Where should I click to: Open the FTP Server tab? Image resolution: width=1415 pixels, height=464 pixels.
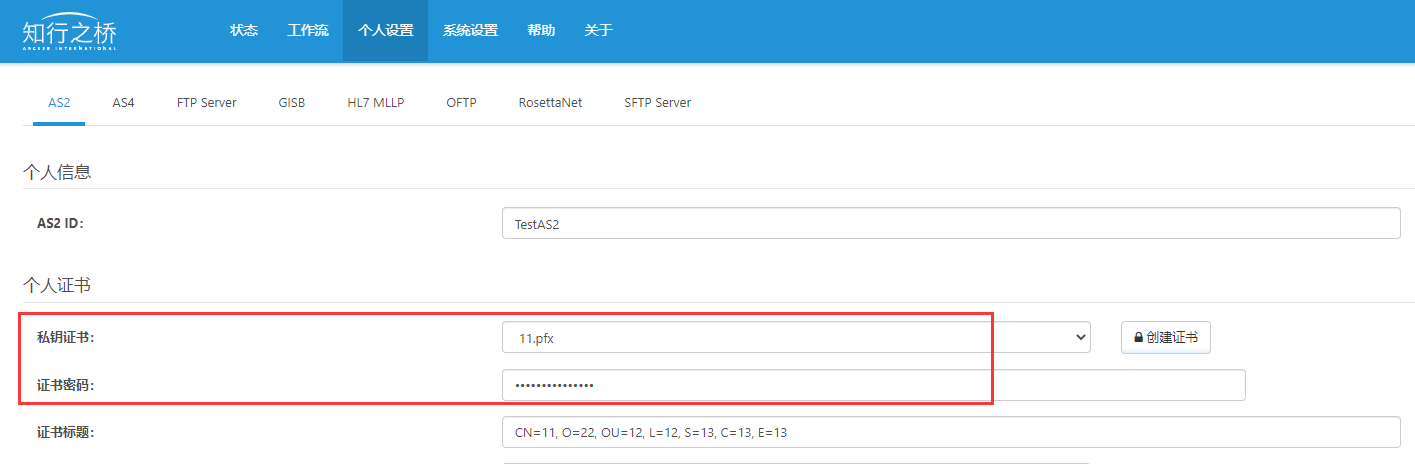tap(206, 102)
